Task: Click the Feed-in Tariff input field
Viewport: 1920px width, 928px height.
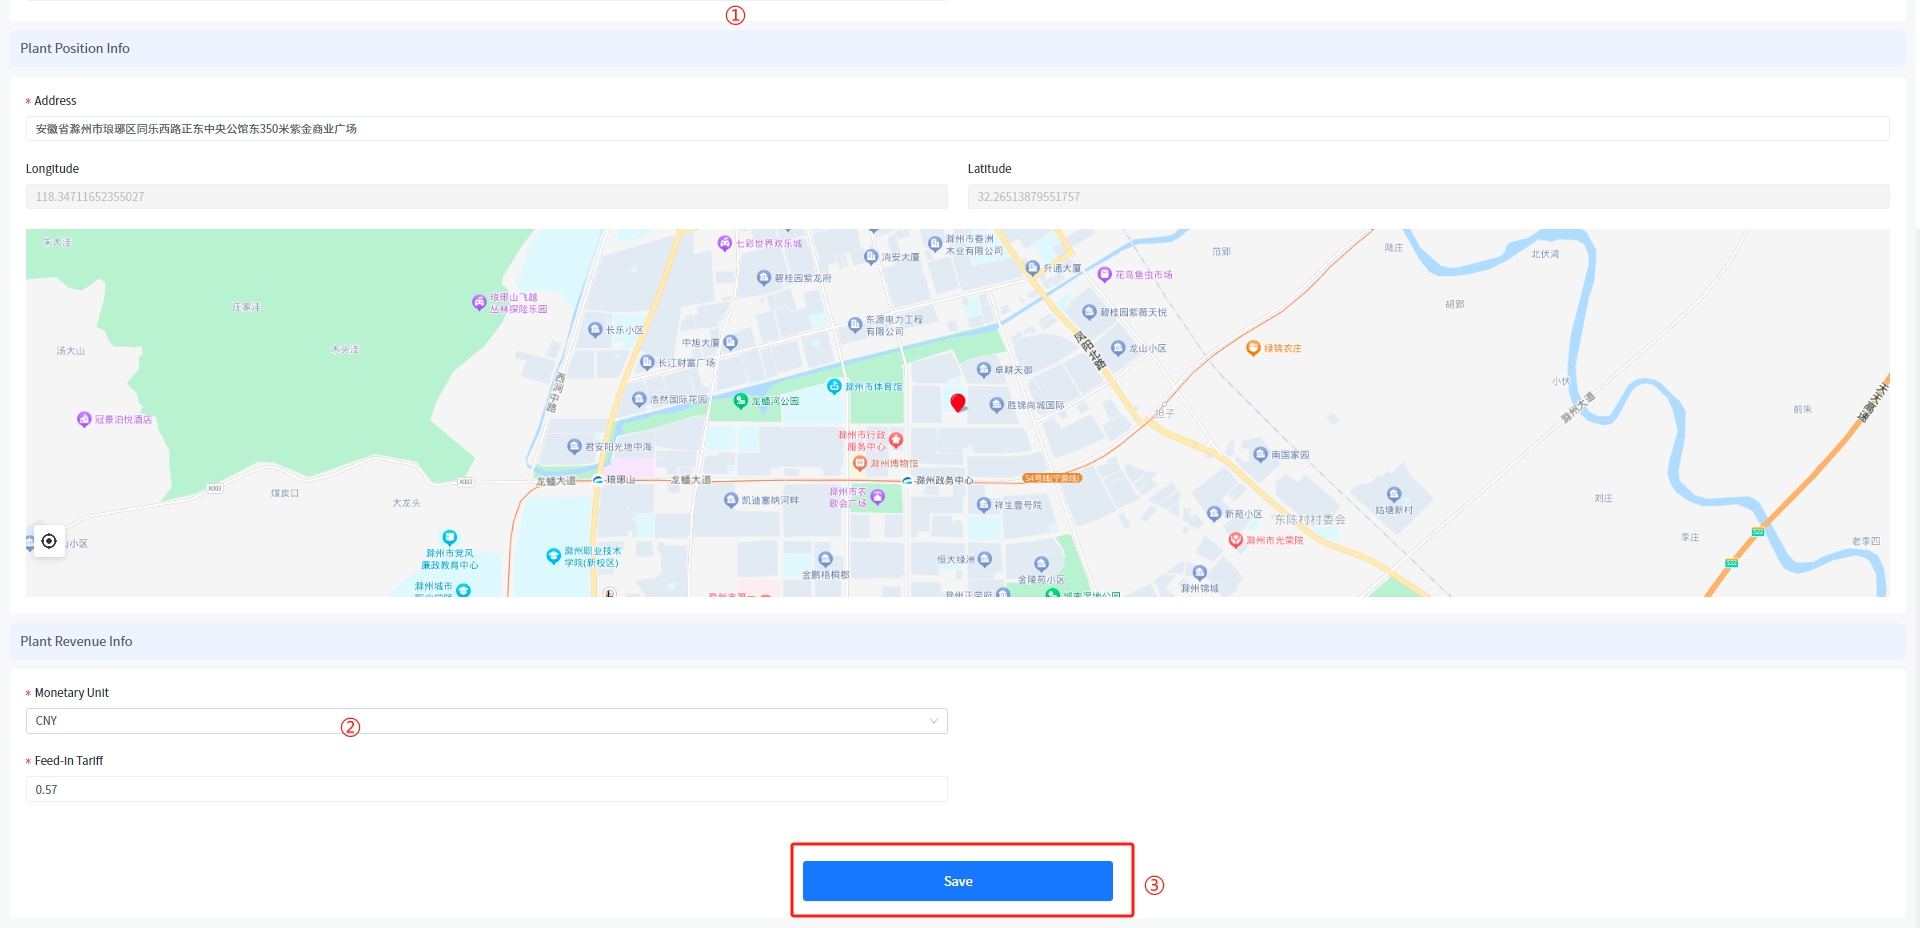Action: (486, 790)
